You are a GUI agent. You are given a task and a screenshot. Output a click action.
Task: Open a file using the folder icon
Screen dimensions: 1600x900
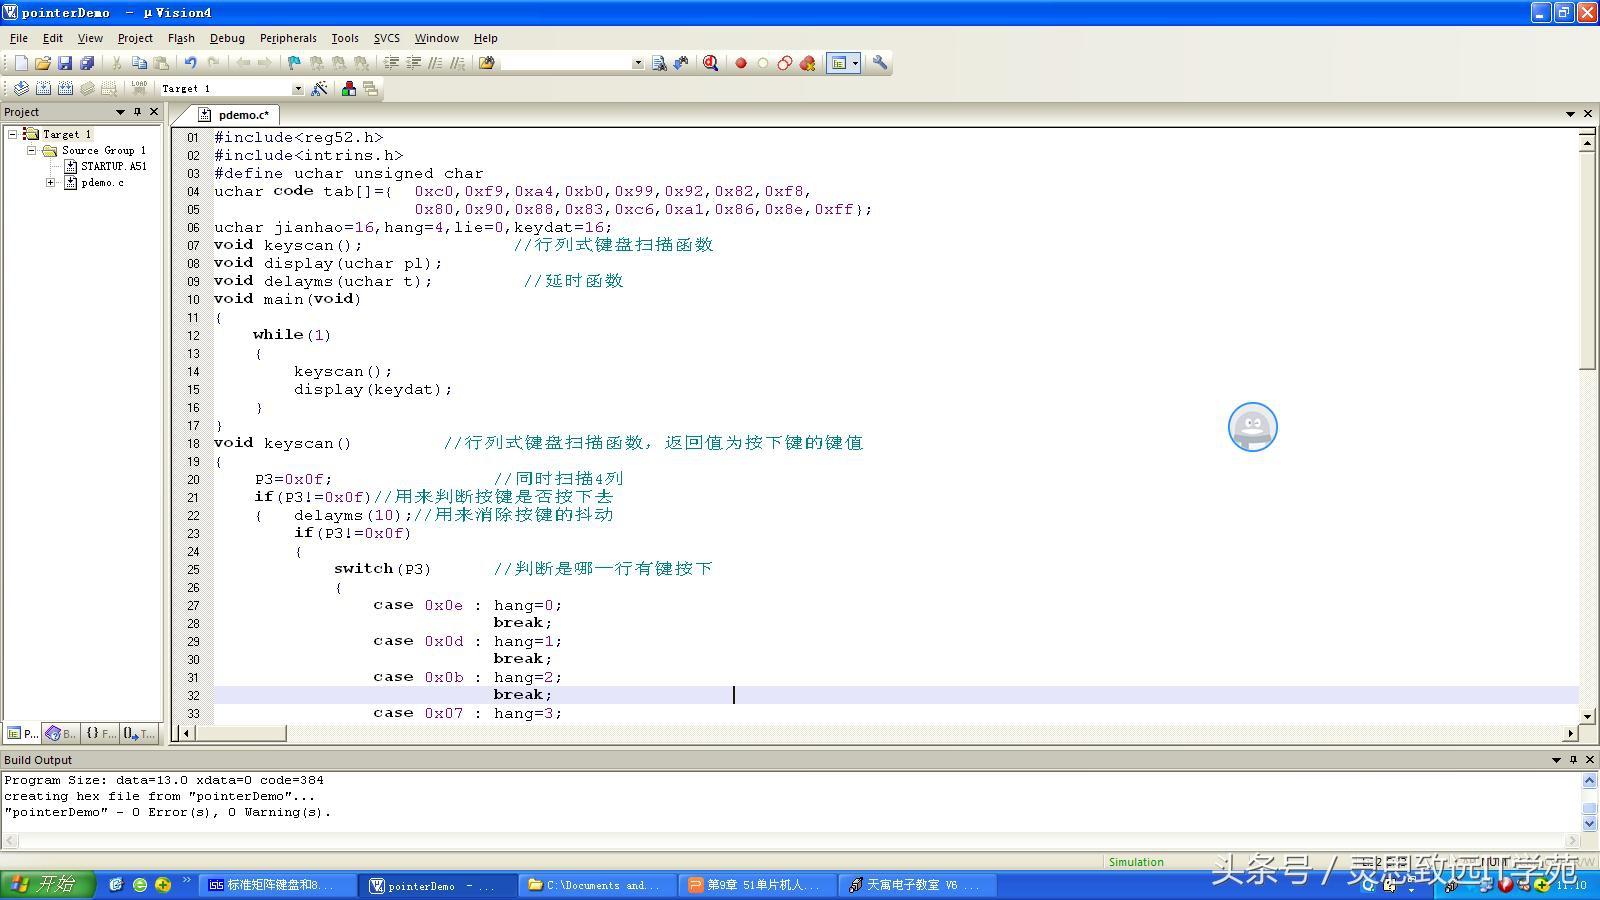click(x=43, y=63)
